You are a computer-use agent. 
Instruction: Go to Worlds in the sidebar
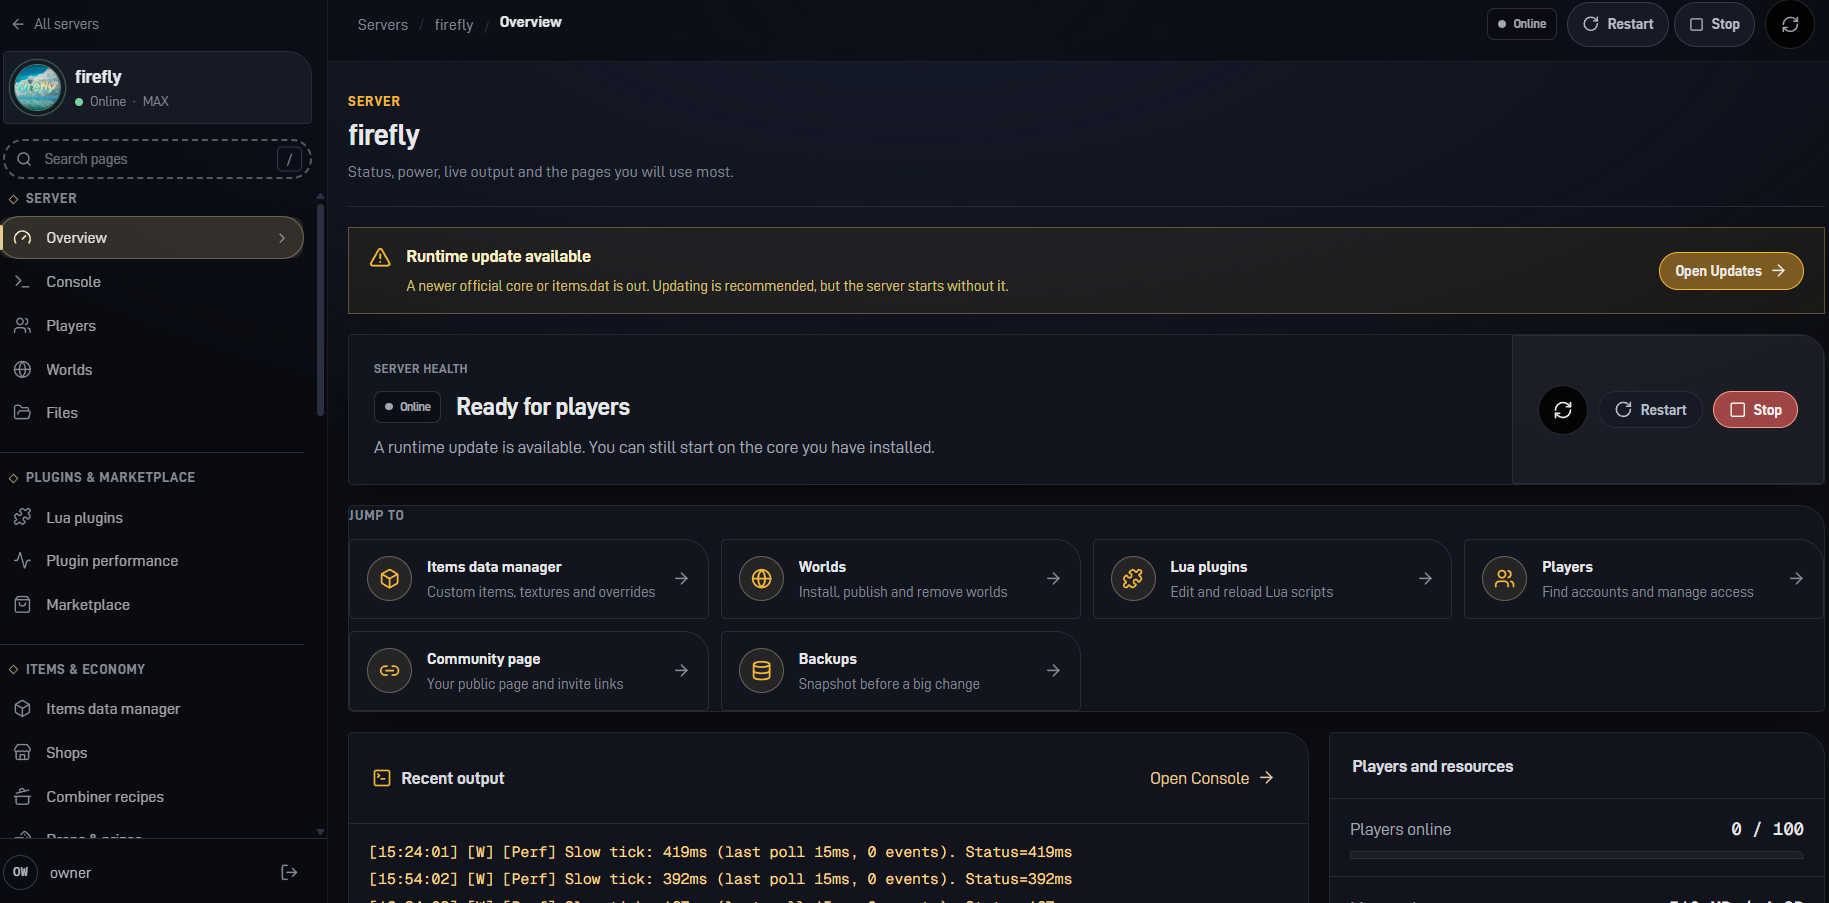tap(152, 370)
